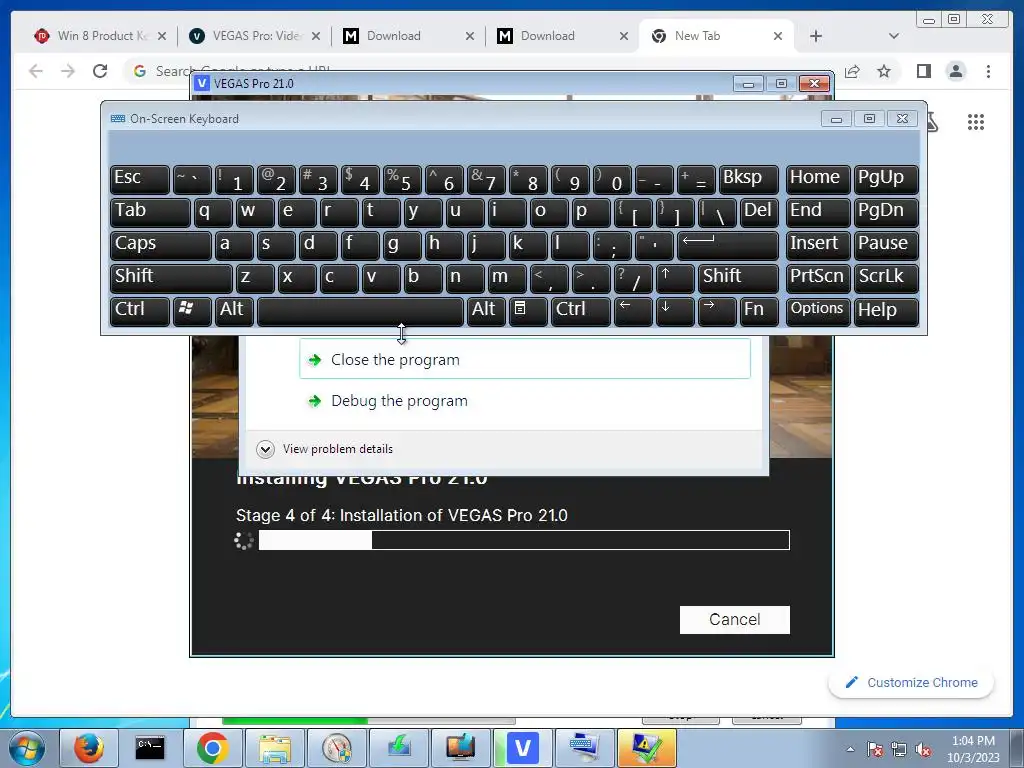This screenshot has height=768, width=1024.
Task: Open the VEGAS Pro taskbar icon
Action: [x=522, y=748]
